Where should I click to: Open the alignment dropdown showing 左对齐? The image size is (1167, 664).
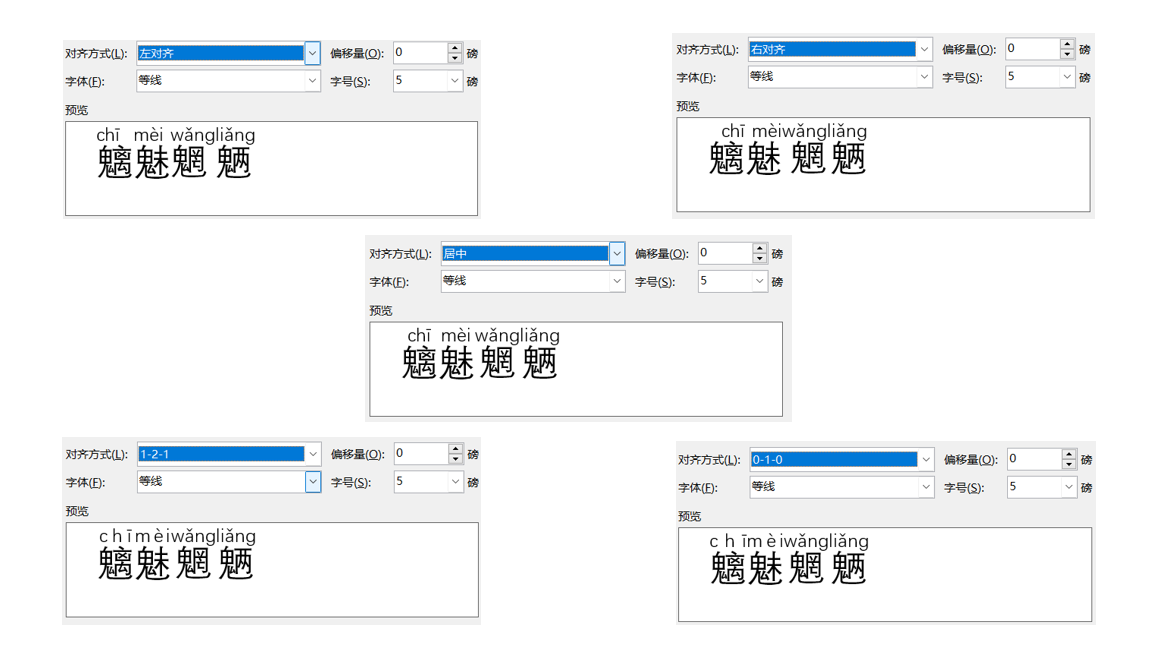(x=313, y=53)
